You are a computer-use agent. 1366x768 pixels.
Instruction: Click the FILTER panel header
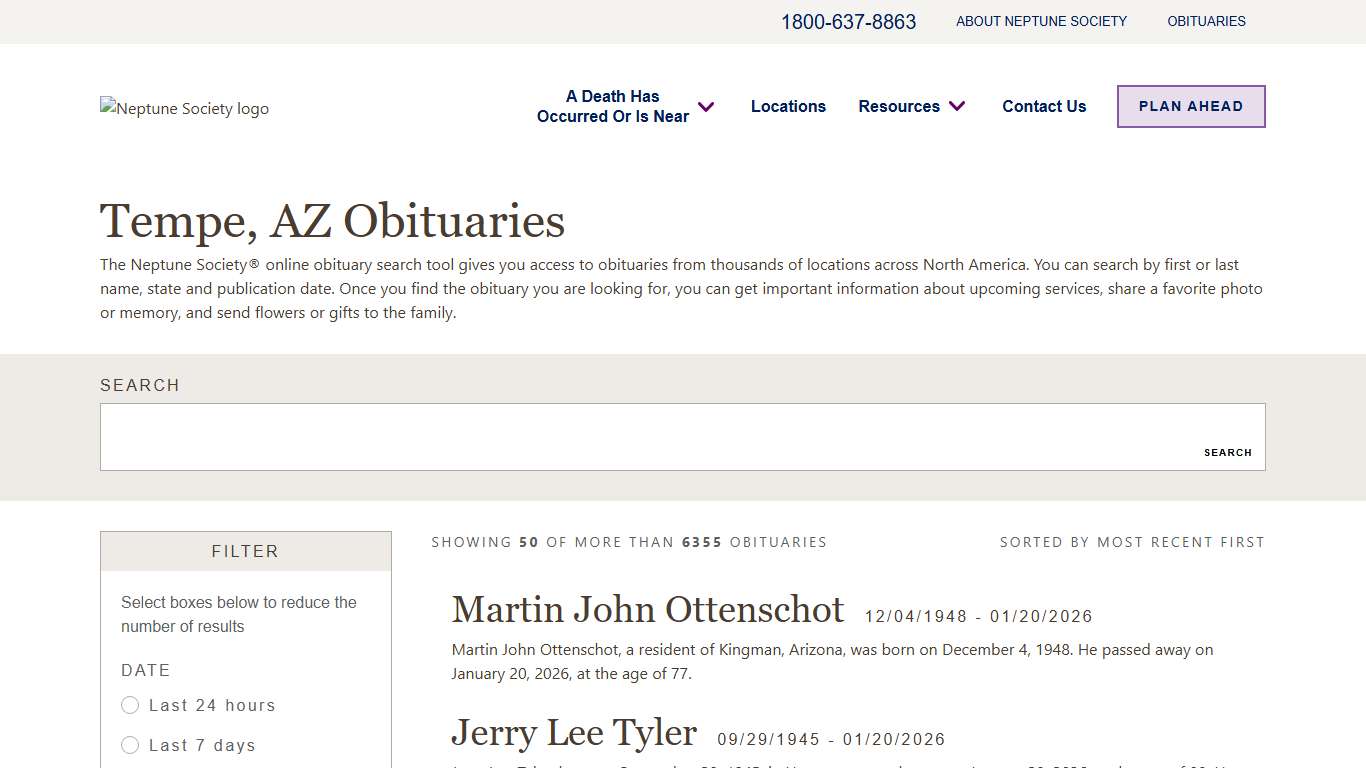click(245, 551)
